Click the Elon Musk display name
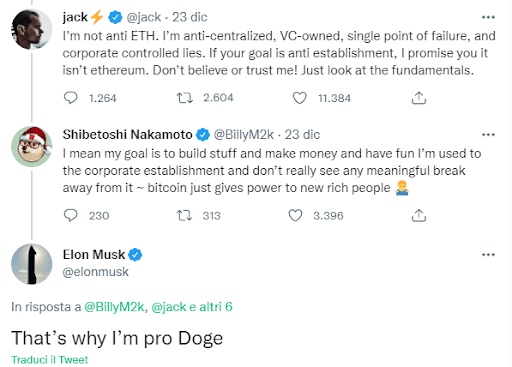This screenshot has height=367, width=512. [x=94, y=255]
